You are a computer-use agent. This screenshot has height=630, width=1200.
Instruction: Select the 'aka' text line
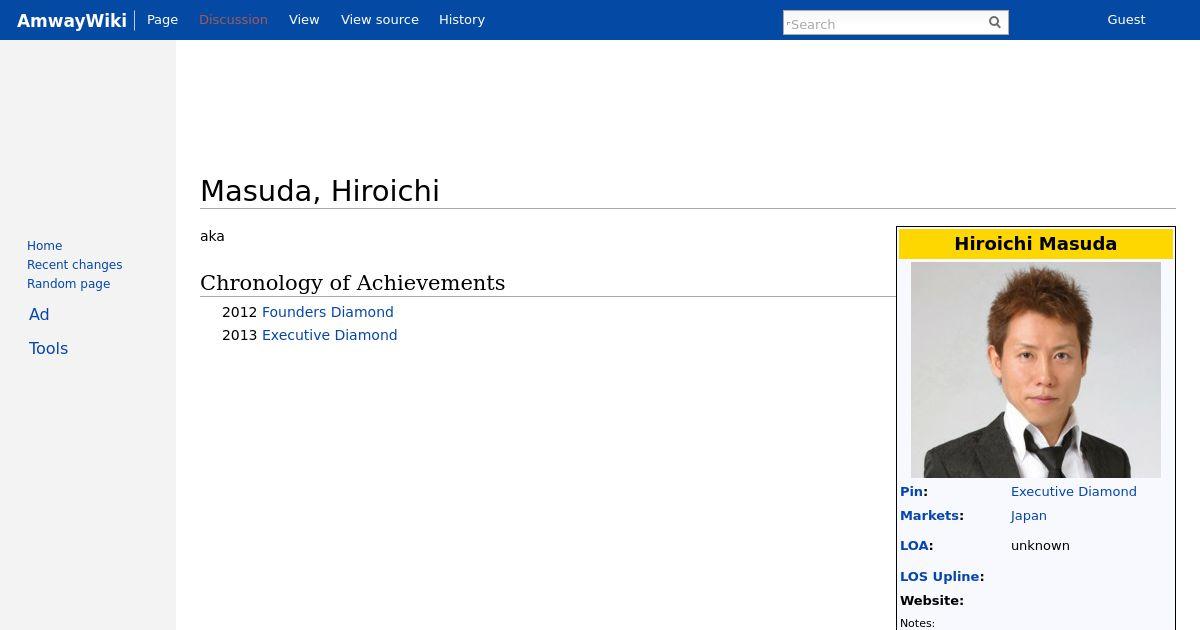pyautogui.click(x=212, y=237)
